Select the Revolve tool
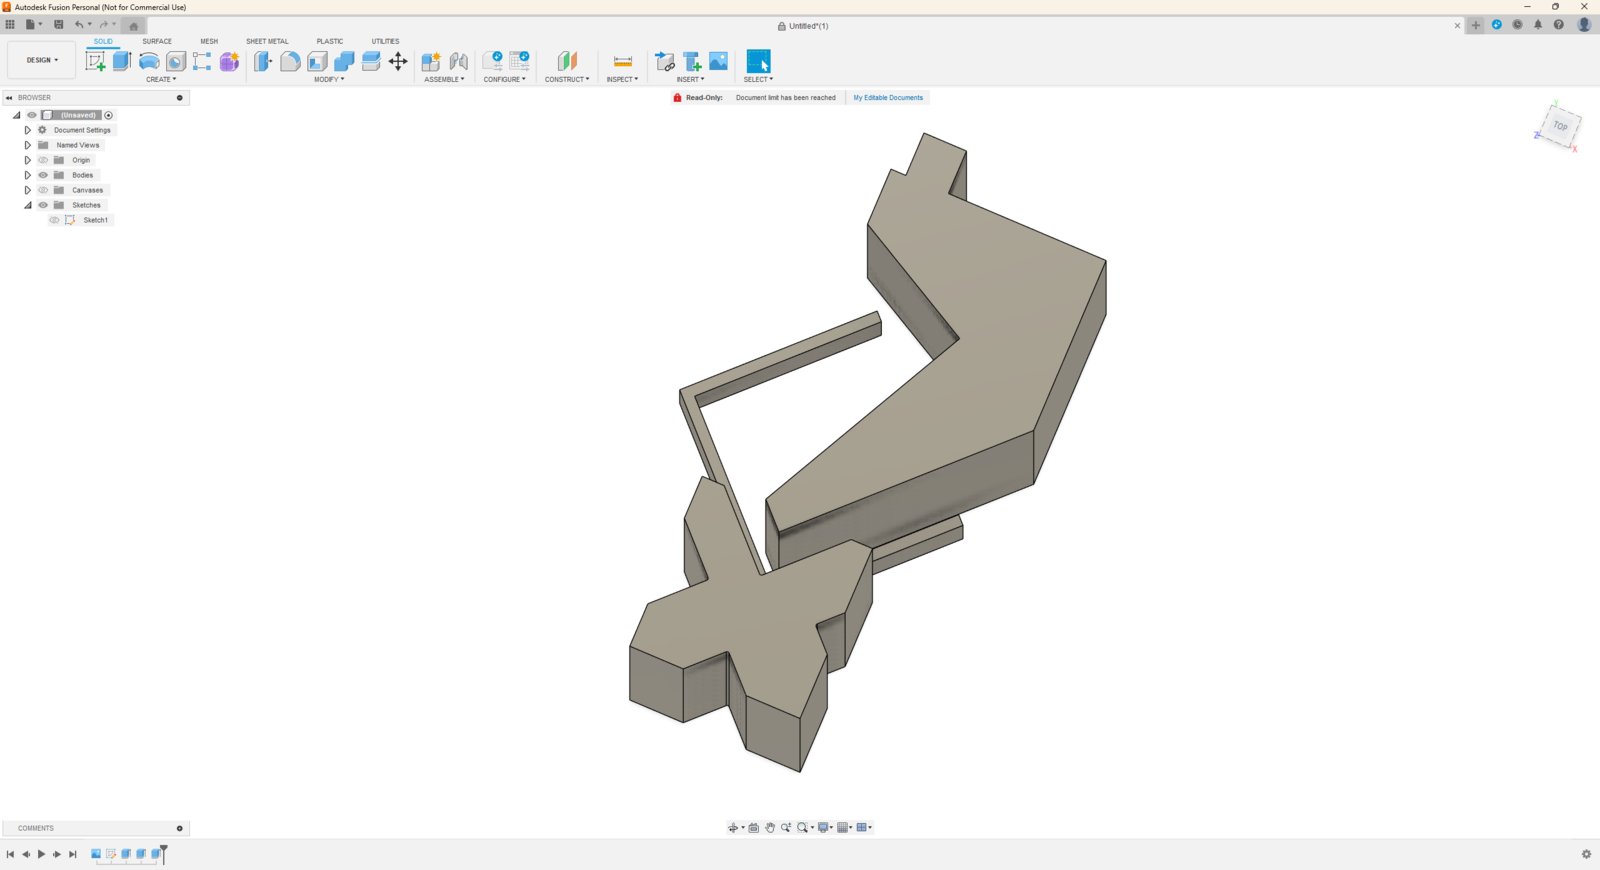Screen dimensions: 1600x870 click(x=149, y=61)
